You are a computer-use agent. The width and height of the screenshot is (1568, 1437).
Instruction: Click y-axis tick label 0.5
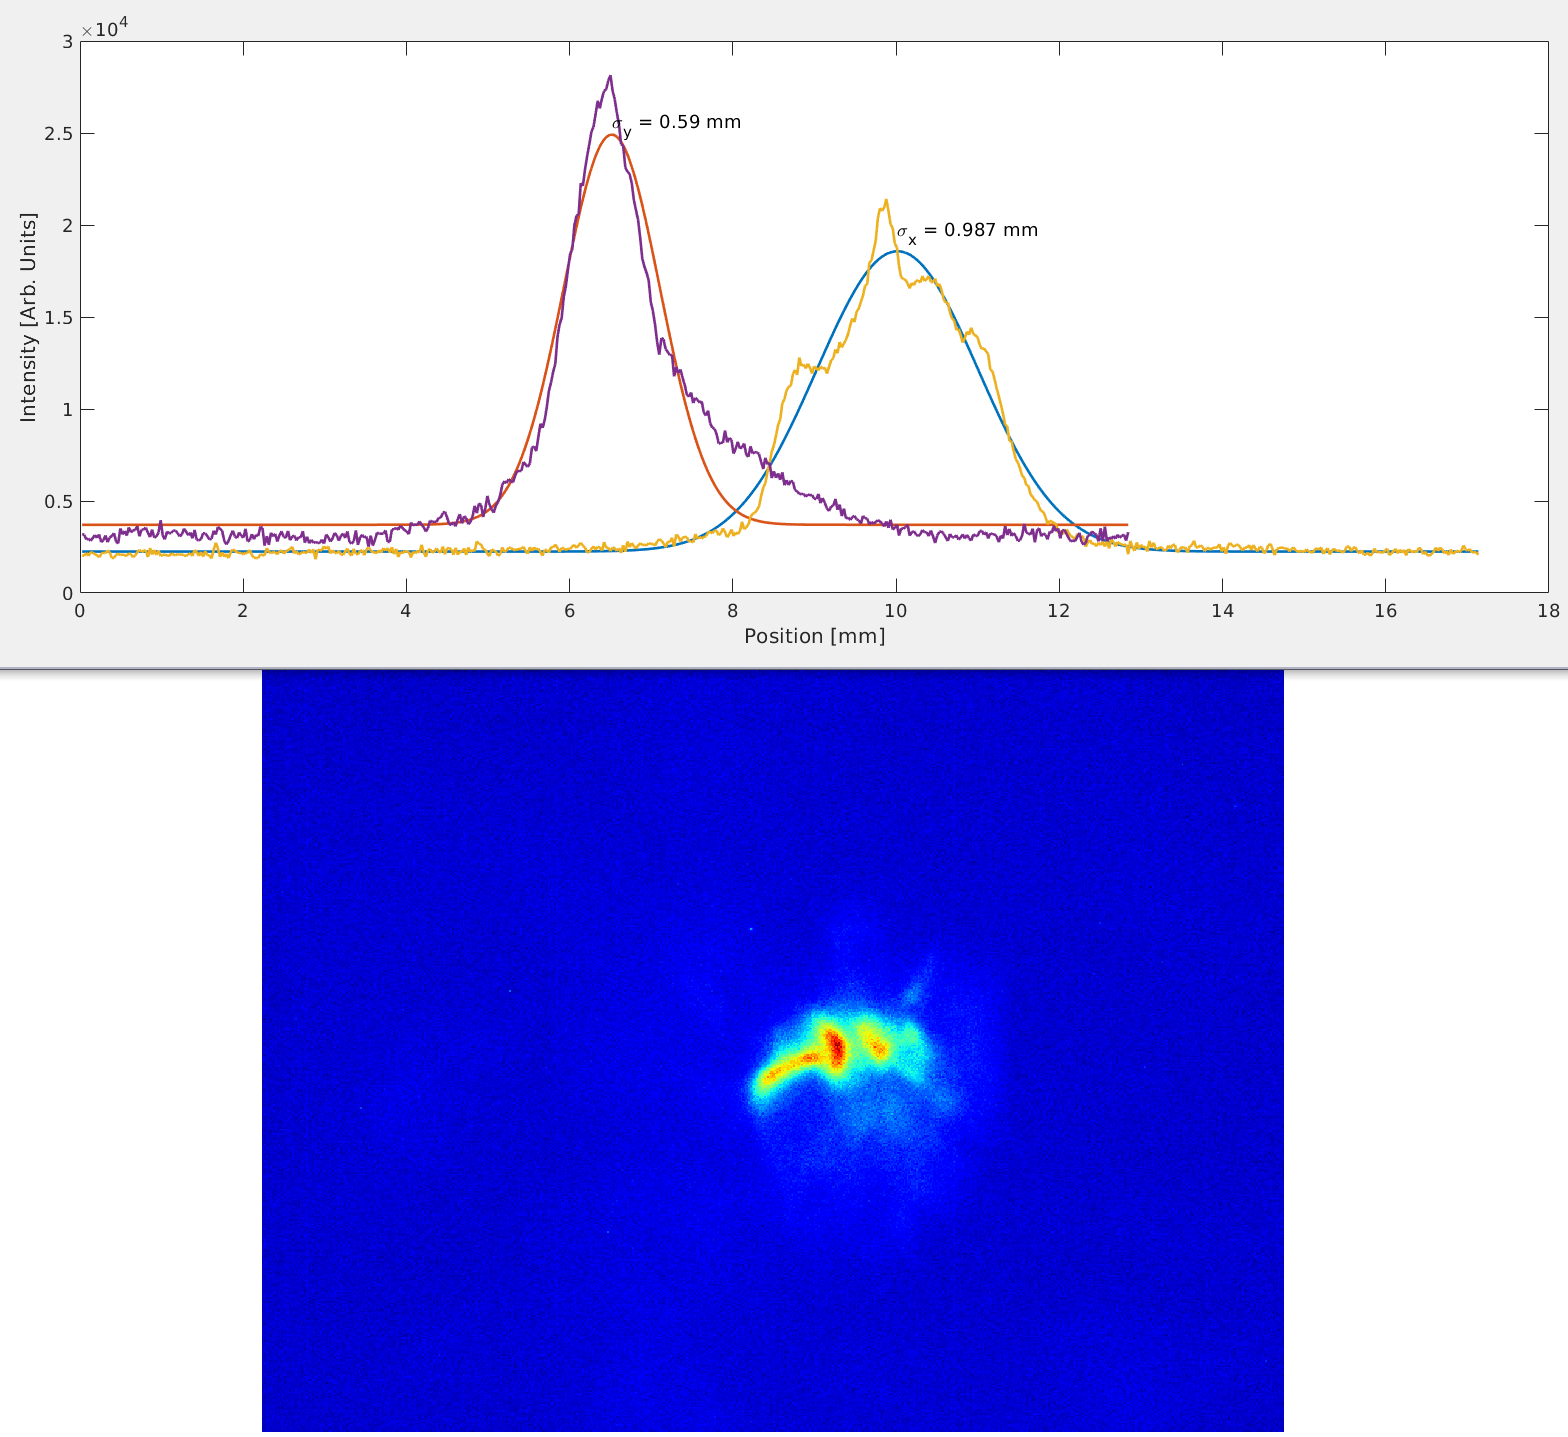click(x=57, y=502)
